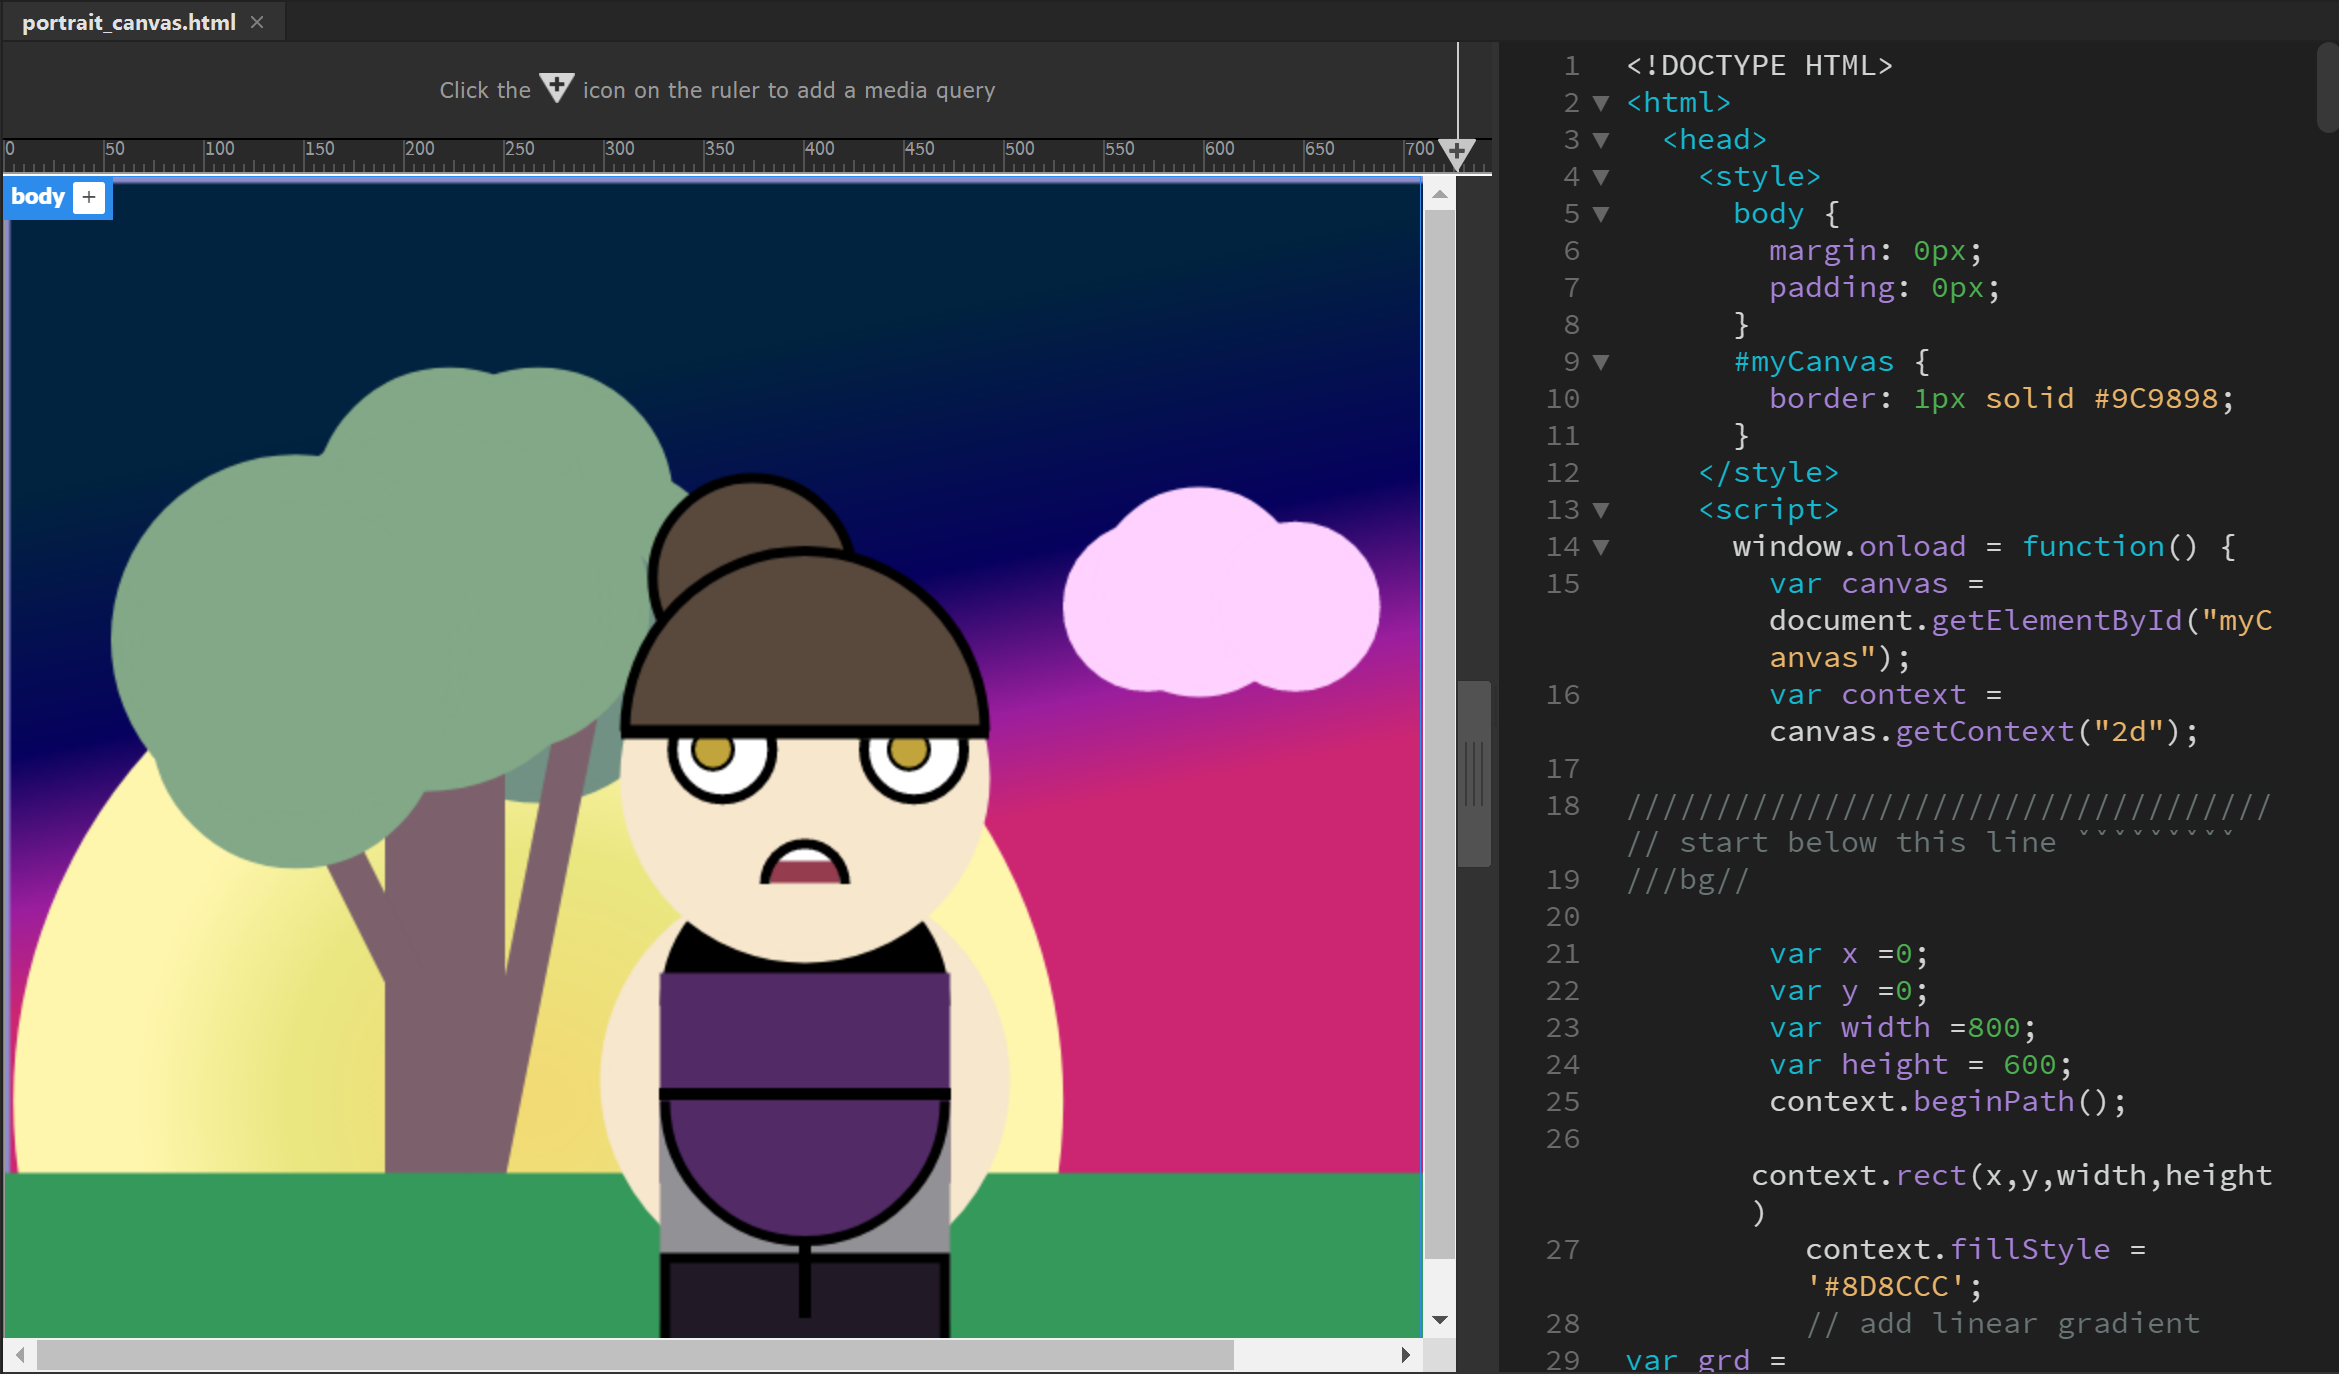Click the '///bg//' comment line
This screenshot has width=2339, height=1374.
(x=1687, y=880)
